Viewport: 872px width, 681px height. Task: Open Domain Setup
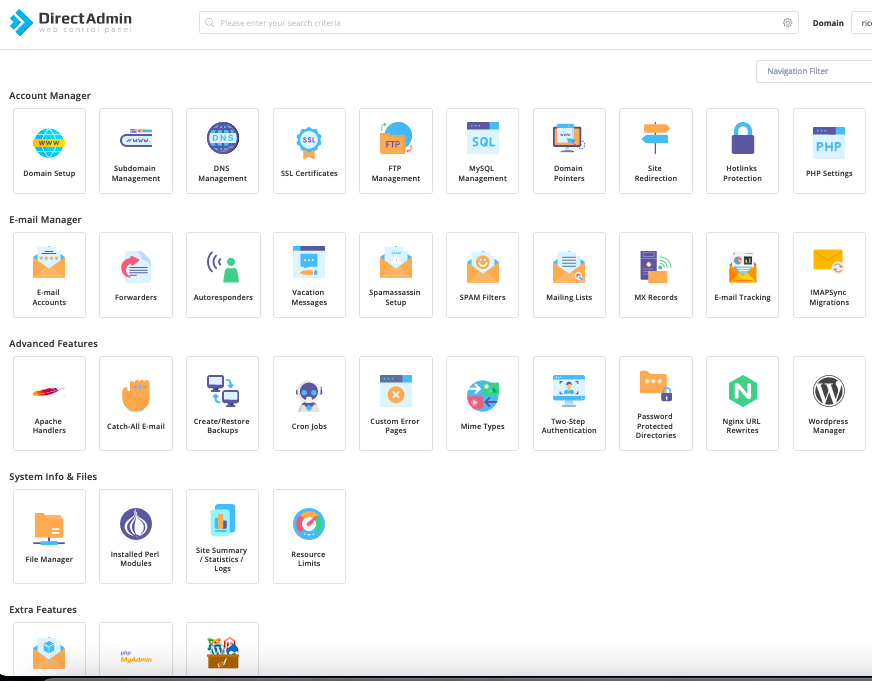49,151
